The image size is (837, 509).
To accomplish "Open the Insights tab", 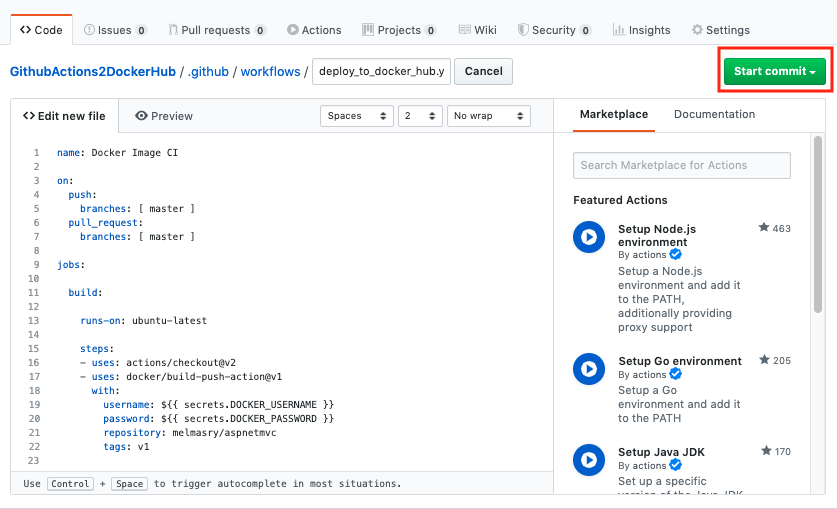I will coord(641,30).
